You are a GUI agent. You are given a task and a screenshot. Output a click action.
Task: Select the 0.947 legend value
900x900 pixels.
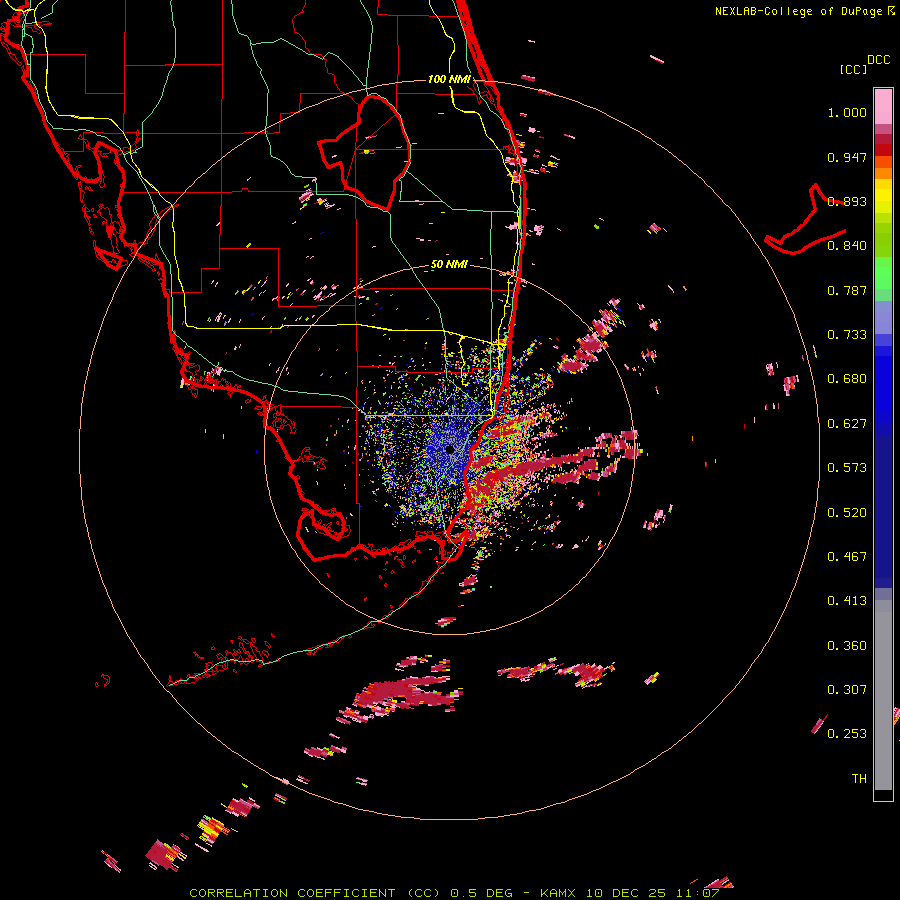coord(847,157)
